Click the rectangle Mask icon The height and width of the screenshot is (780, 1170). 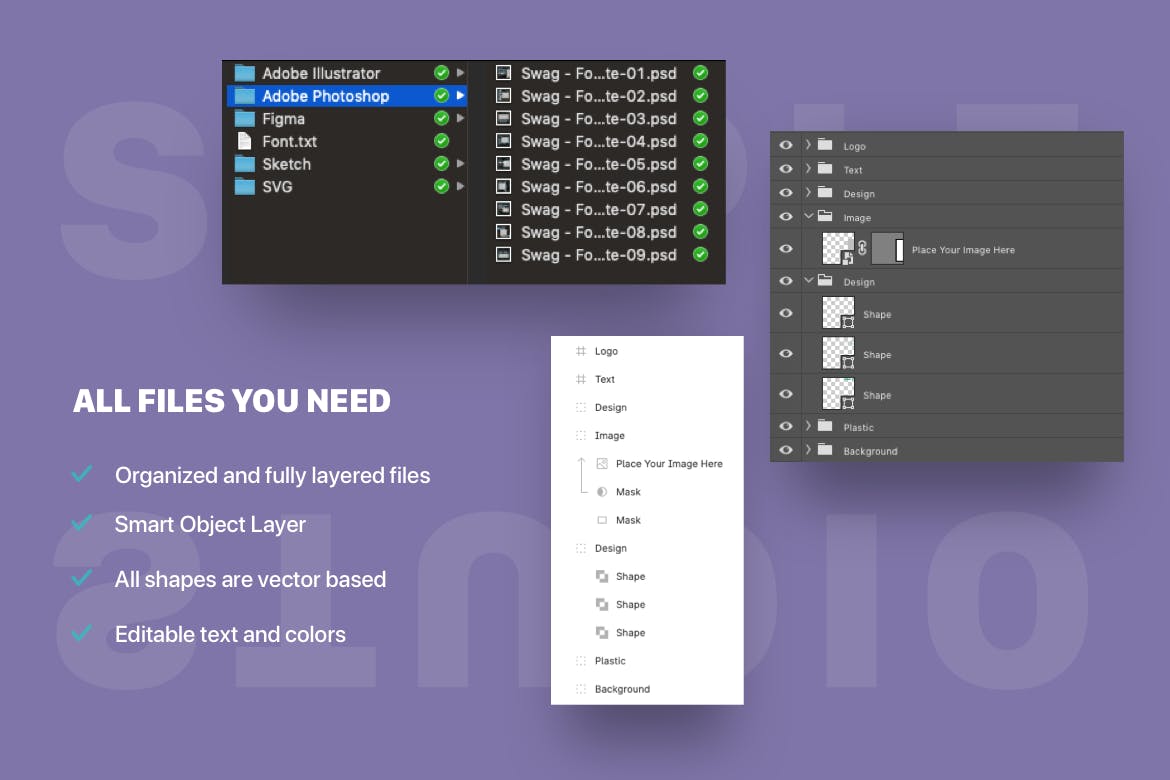pos(602,520)
